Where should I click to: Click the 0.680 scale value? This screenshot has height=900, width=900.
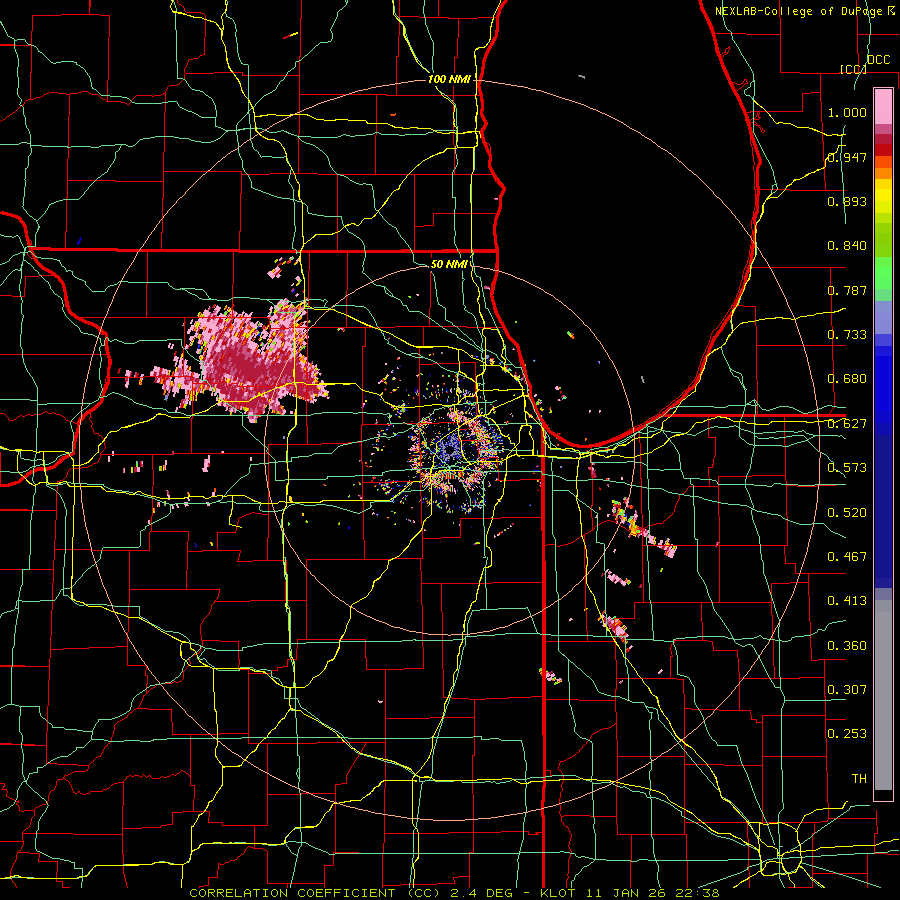847,379
